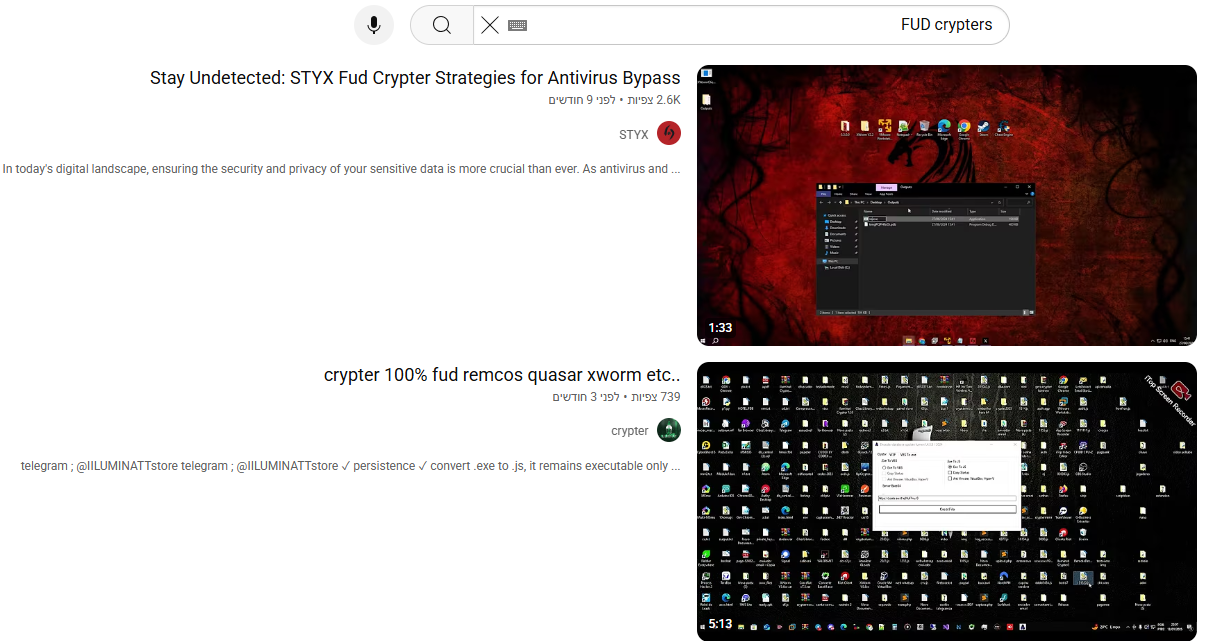The height and width of the screenshot is (641, 1225).
Task: Visit the crypter channel name link
Action: click(630, 431)
